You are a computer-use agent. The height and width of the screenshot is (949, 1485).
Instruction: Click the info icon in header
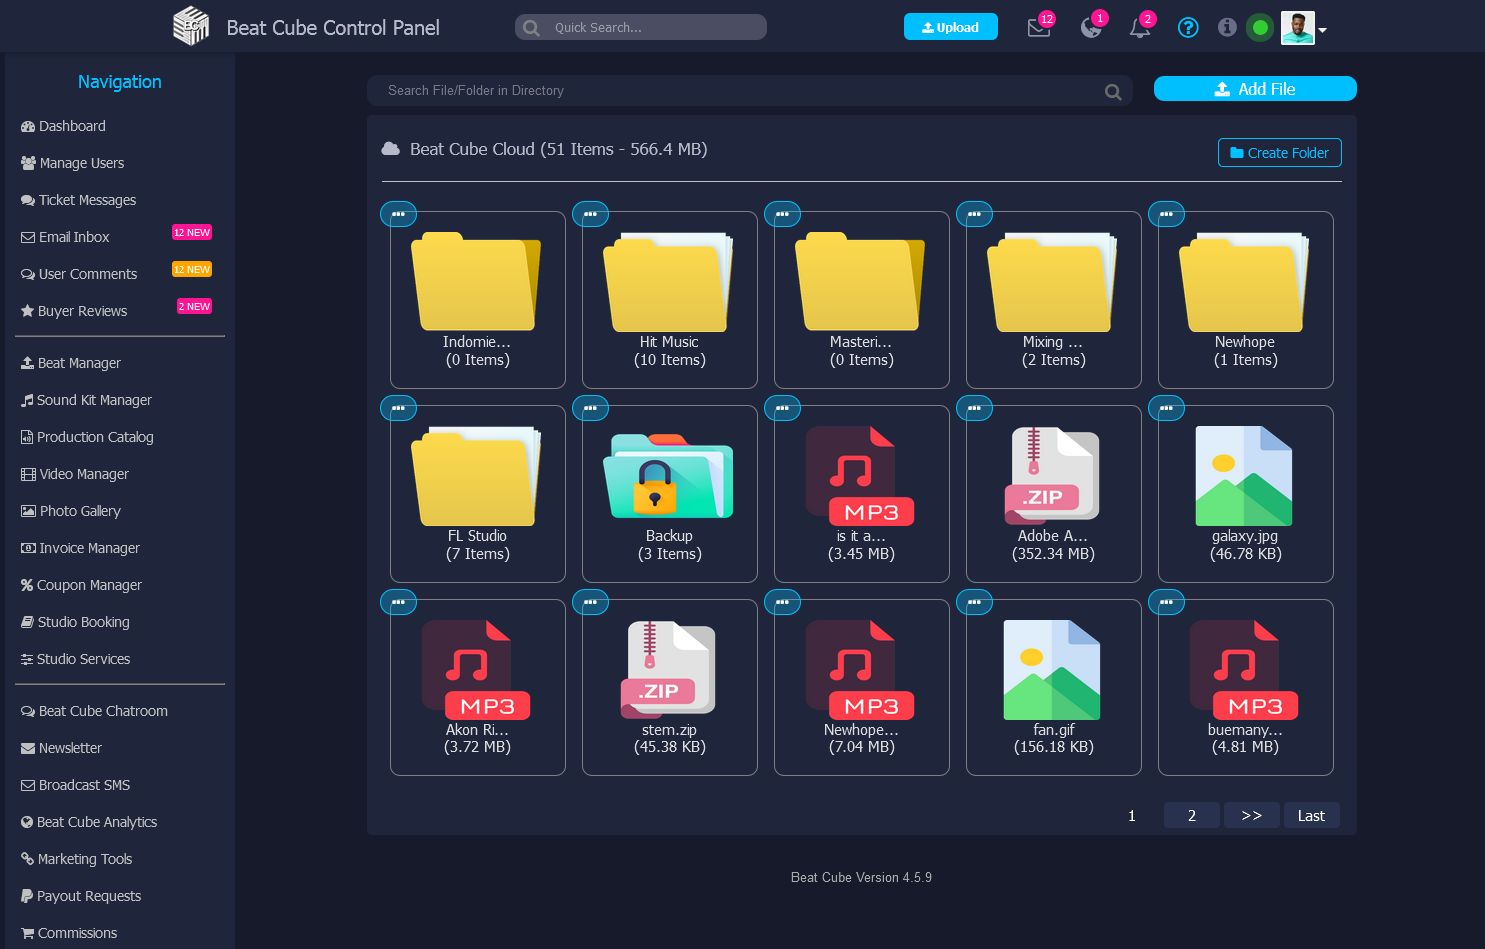pyautogui.click(x=1226, y=28)
